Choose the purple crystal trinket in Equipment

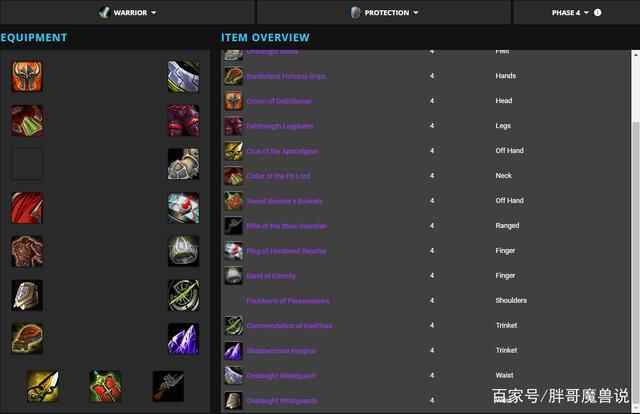[184, 339]
